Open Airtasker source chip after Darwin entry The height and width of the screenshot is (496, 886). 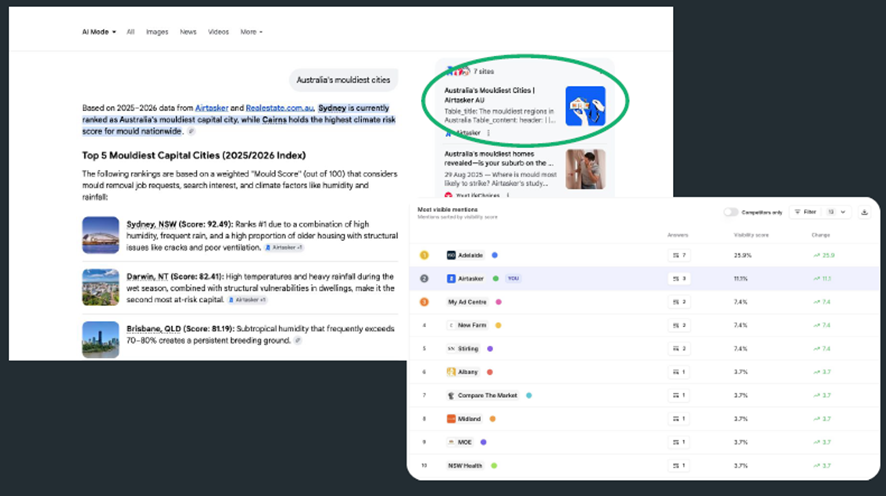pos(247,300)
